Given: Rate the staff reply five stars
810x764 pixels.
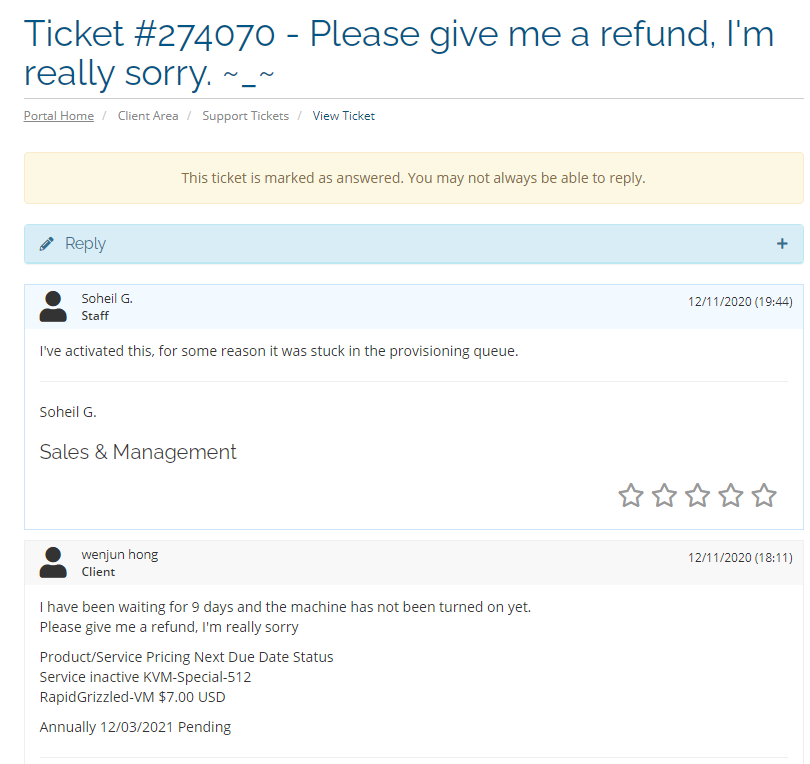Looking at the screenshot, I should (764, 495).
